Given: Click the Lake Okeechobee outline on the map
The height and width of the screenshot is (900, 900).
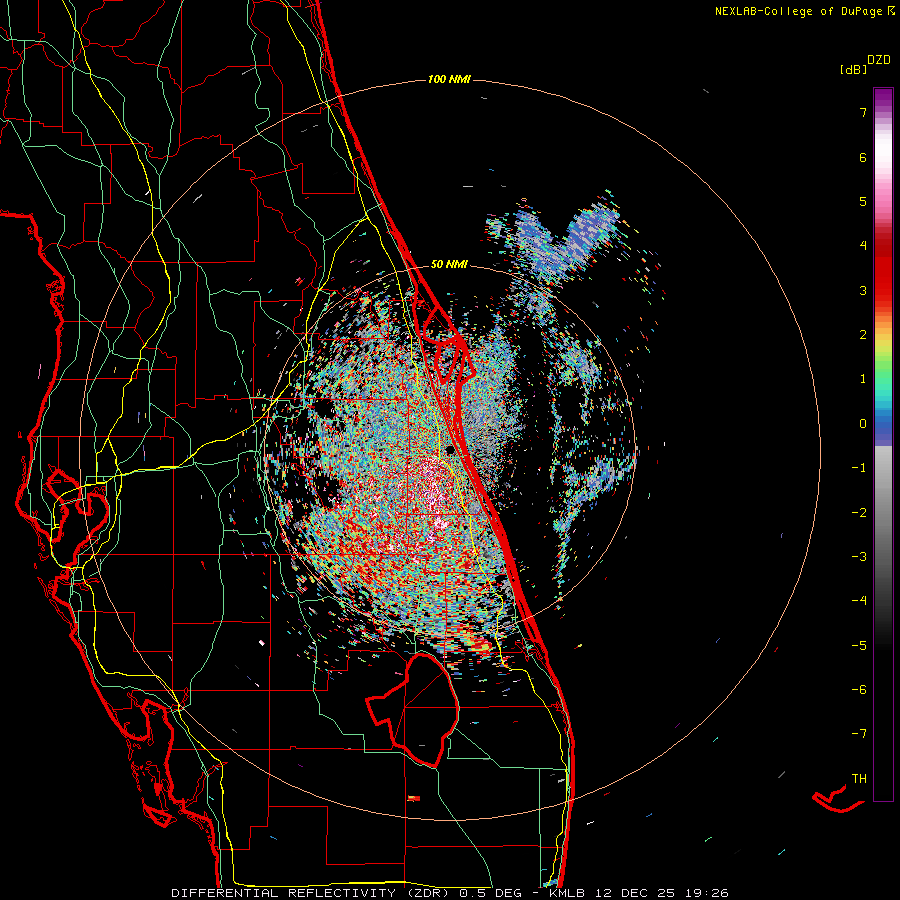Looking at the screenshot, I should click(x=413, y=709).
